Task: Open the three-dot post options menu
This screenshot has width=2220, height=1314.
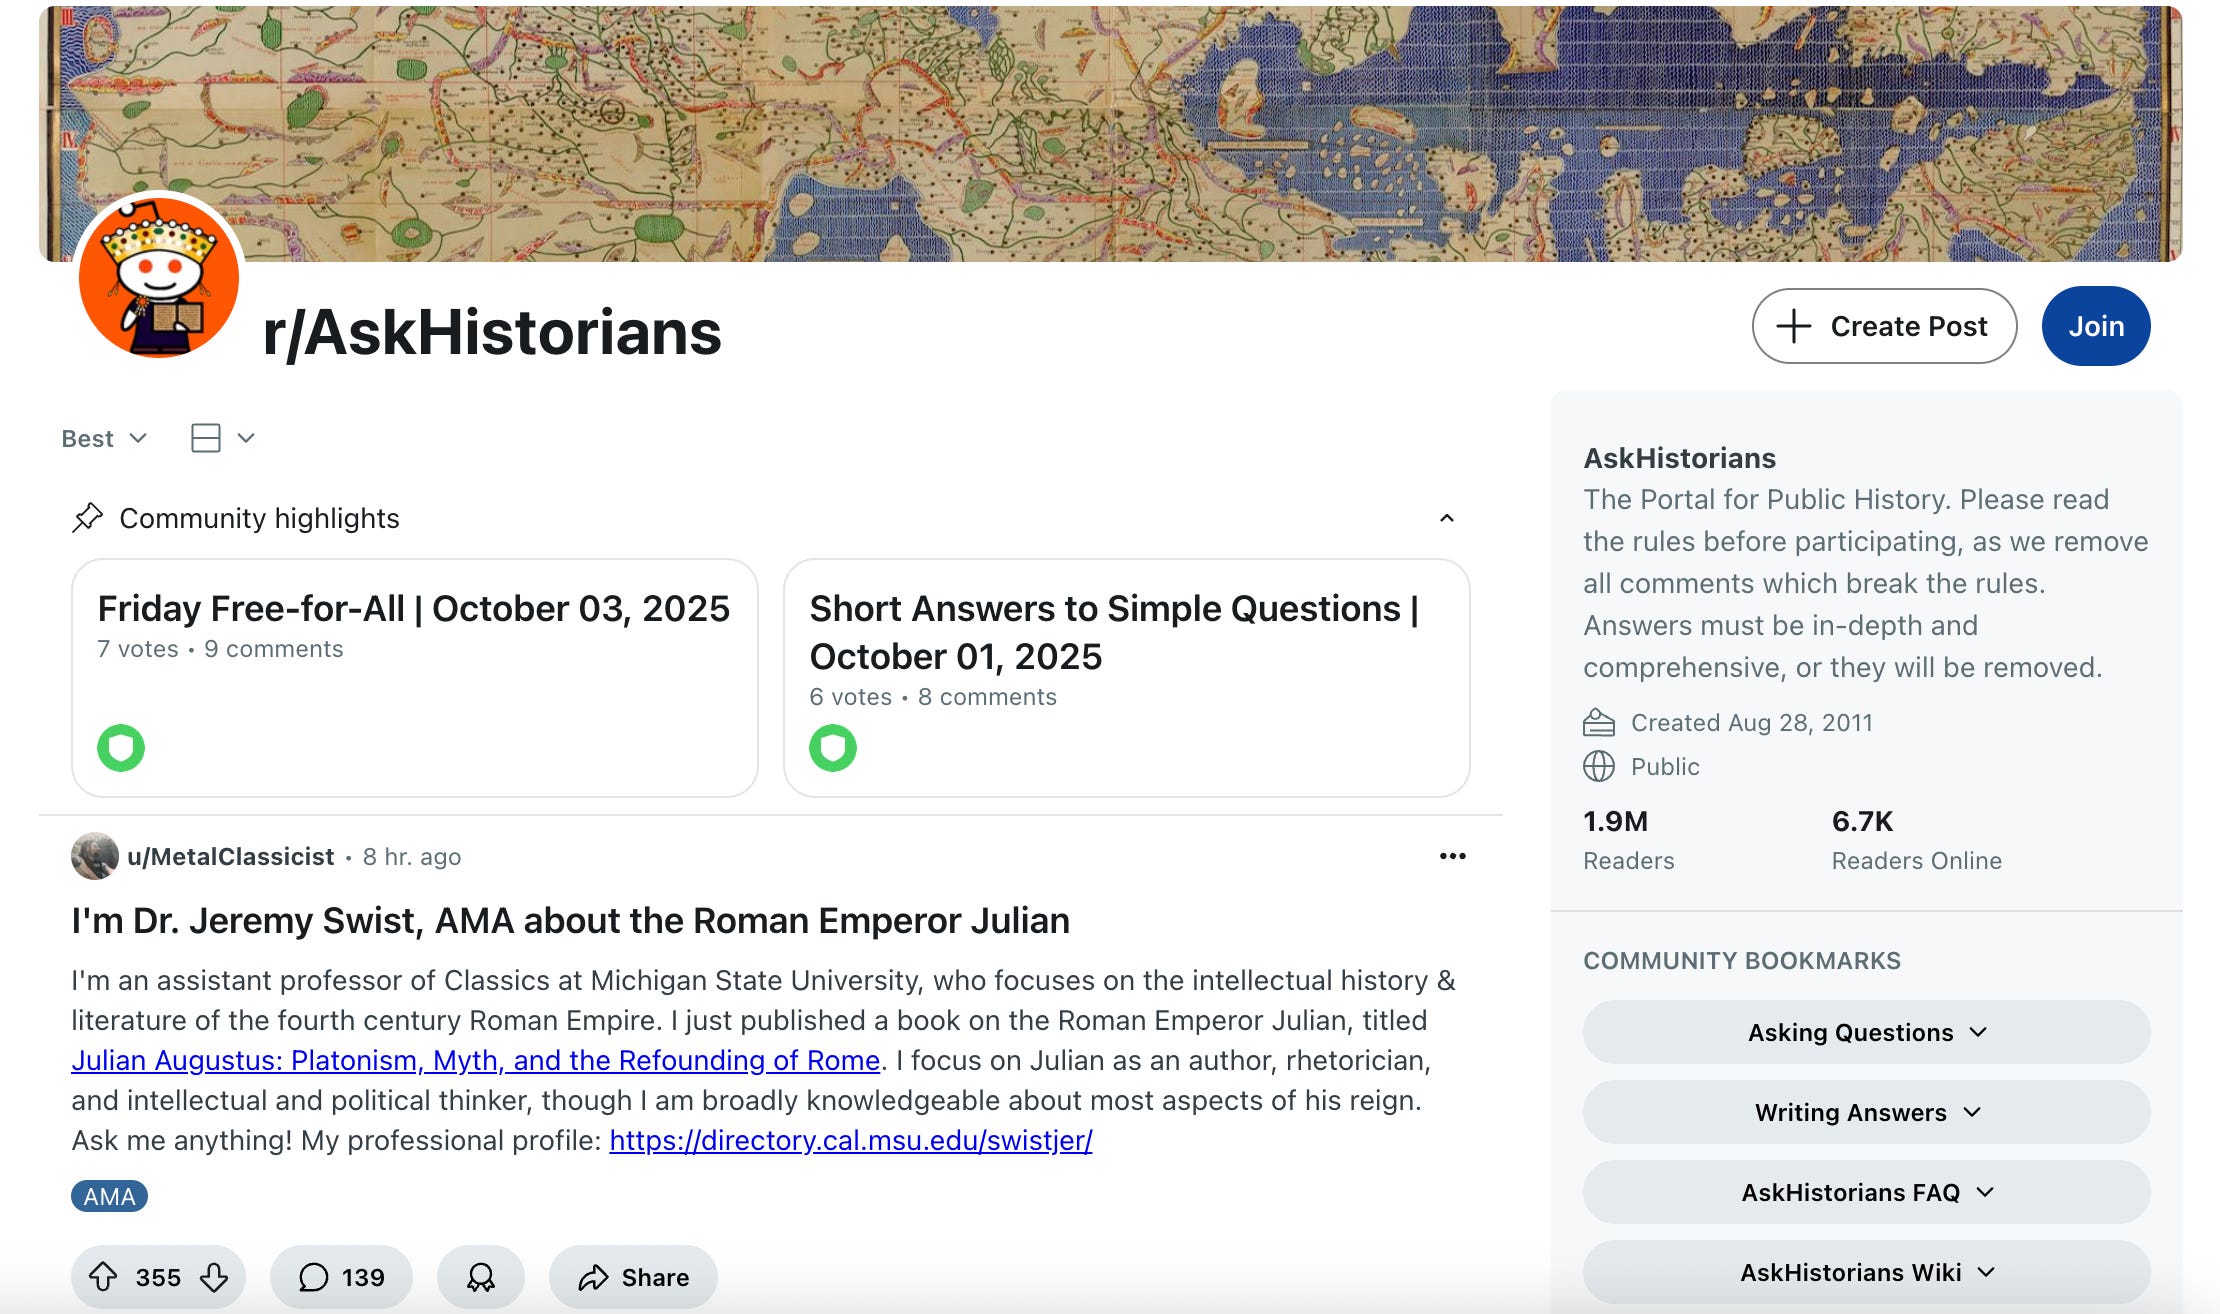Action: [x=1452, y=856]
